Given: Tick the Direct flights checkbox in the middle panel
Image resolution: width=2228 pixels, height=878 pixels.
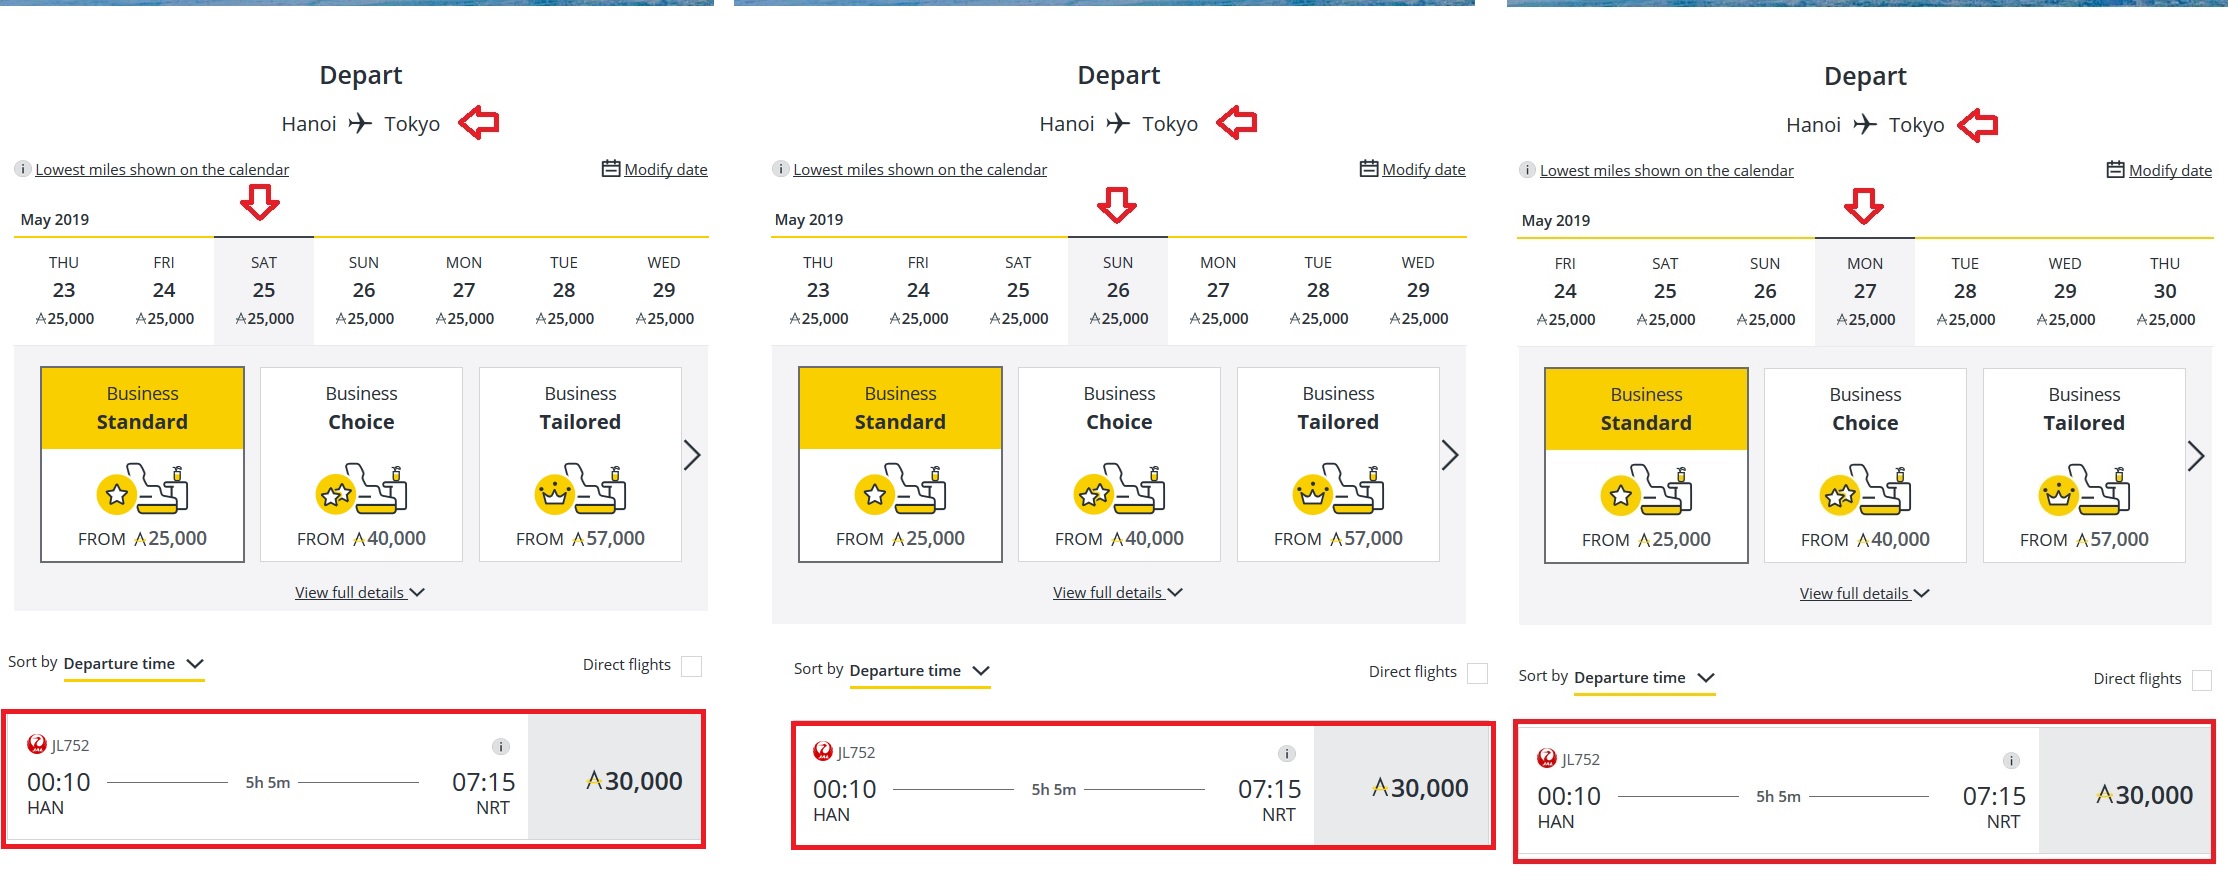Looking at the screenshot, I should 1477,673.
